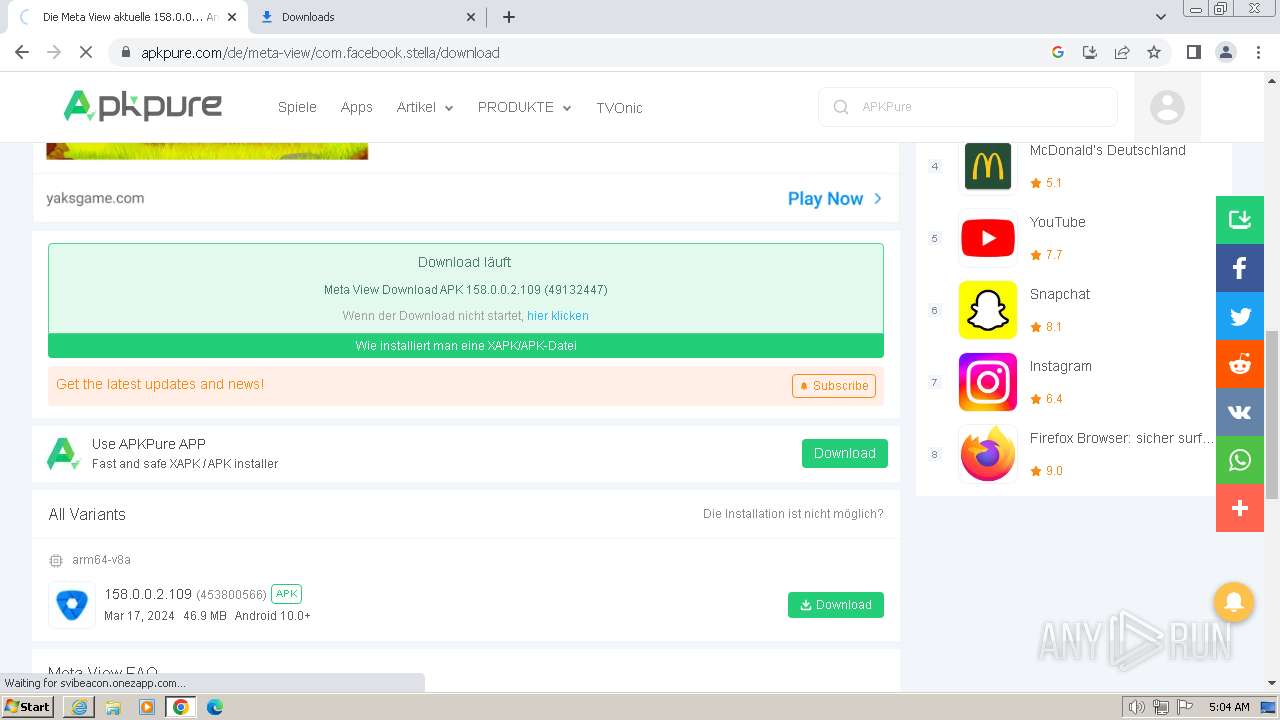Open the Spiele menu item
1280x720 pixels.
pyautogui.click(x=297, y=107)
